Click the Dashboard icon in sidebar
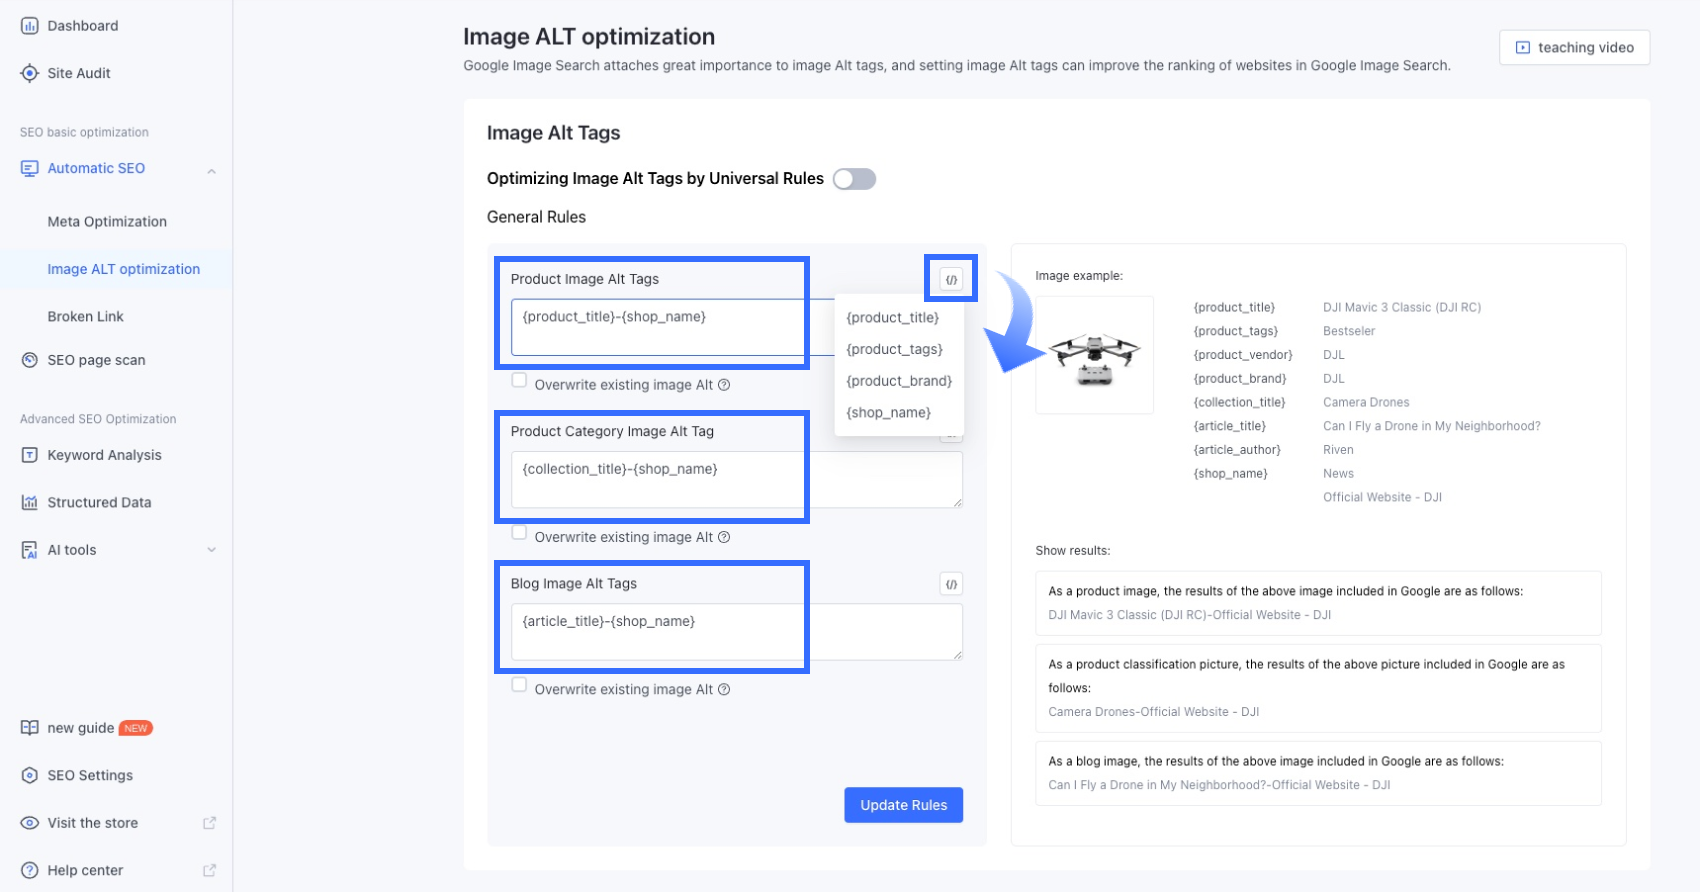Image resolution: width=1700 pixels, height=893 pixels. click(x=29, y=26)
